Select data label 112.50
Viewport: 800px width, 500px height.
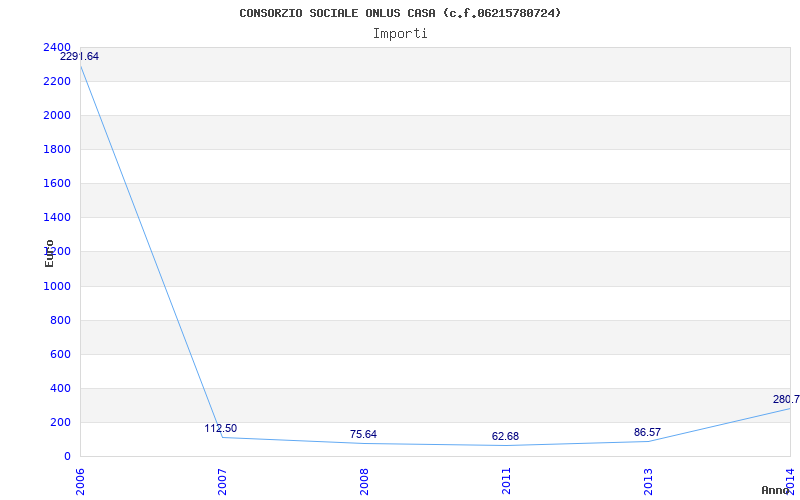click(x=220, y=429)
